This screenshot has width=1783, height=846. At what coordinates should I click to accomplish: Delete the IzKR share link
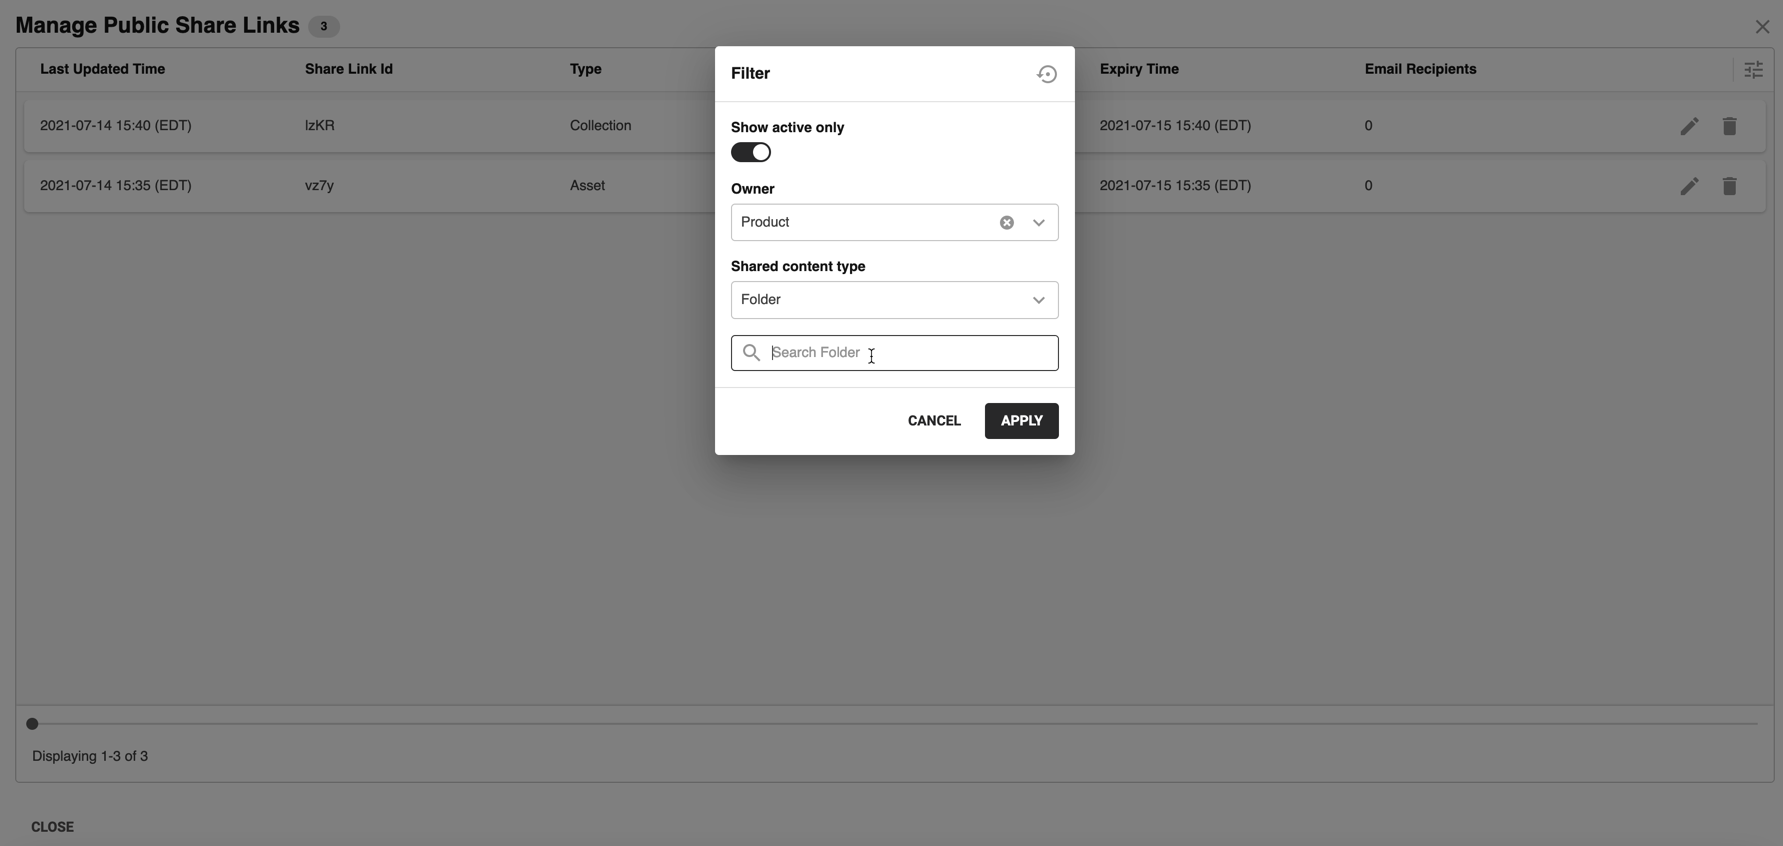[x=1729, y=126]
